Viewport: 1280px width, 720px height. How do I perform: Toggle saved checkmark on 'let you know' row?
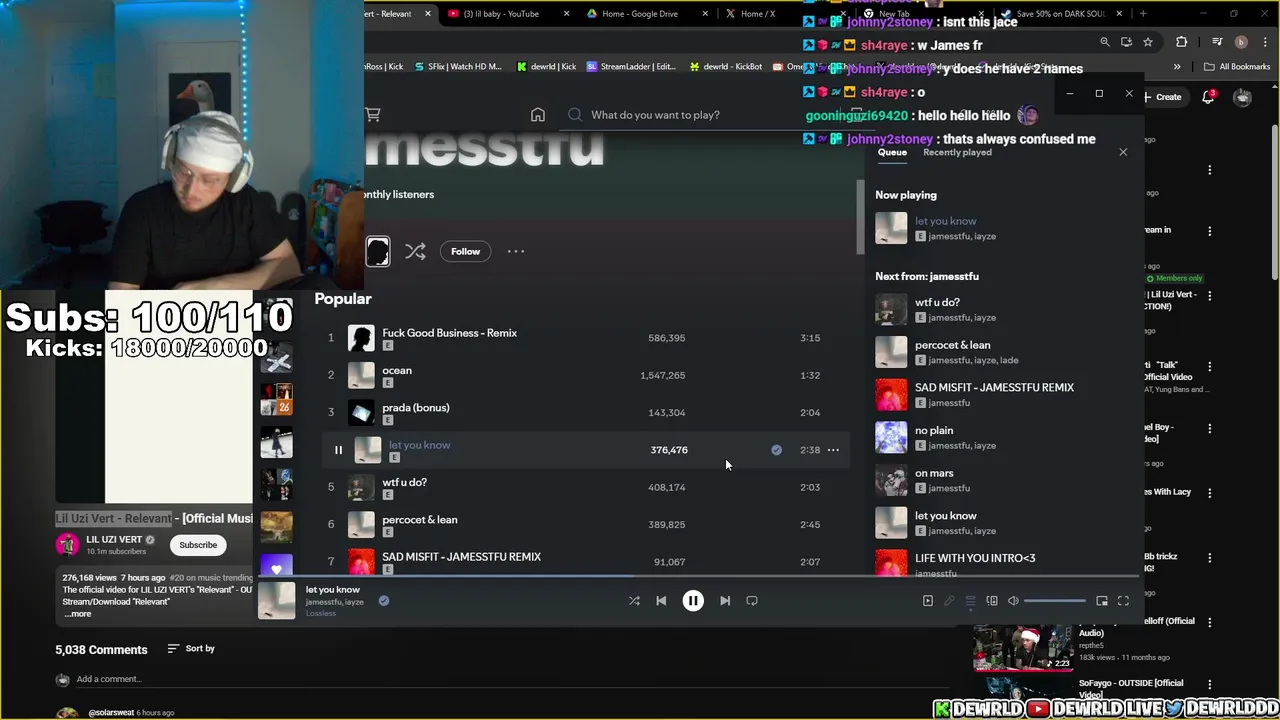click(x=776, y=450)
